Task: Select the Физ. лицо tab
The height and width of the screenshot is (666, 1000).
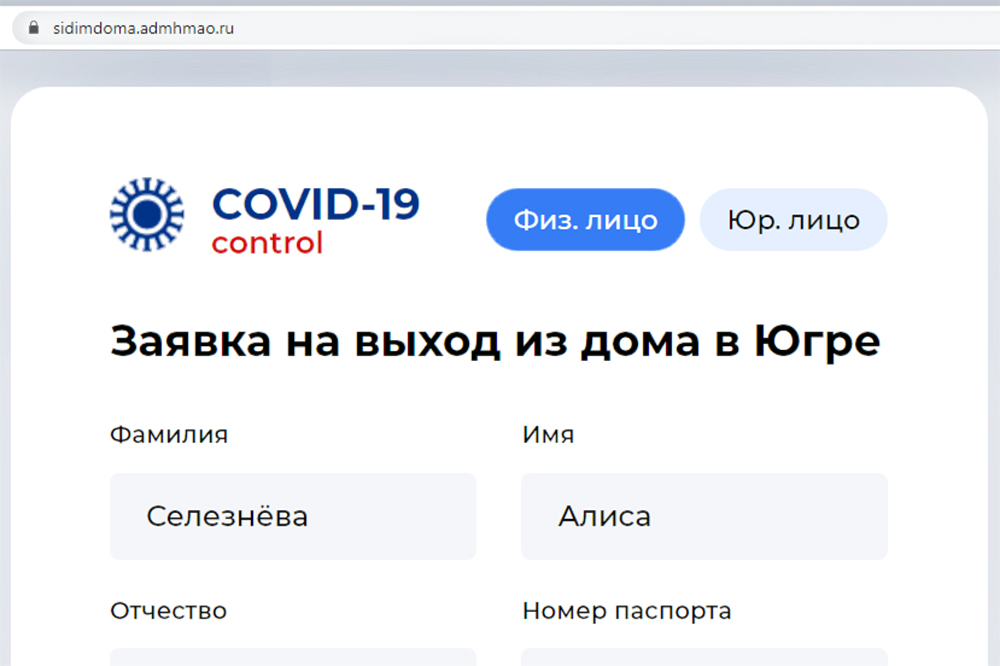Action: [x=585, y=219]
